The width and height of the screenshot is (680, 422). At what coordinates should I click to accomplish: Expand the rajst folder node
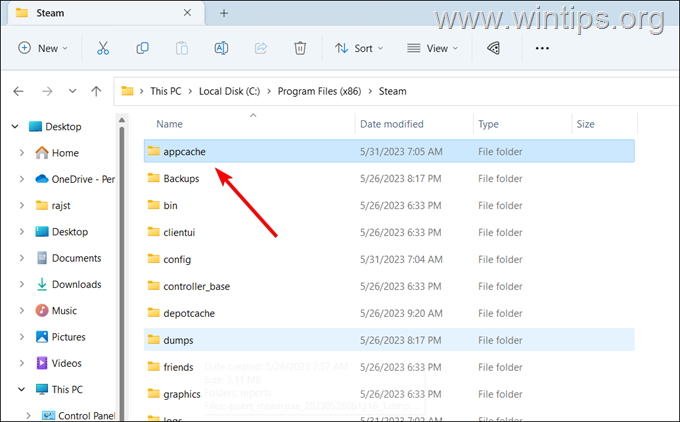(x=22, y=206)
